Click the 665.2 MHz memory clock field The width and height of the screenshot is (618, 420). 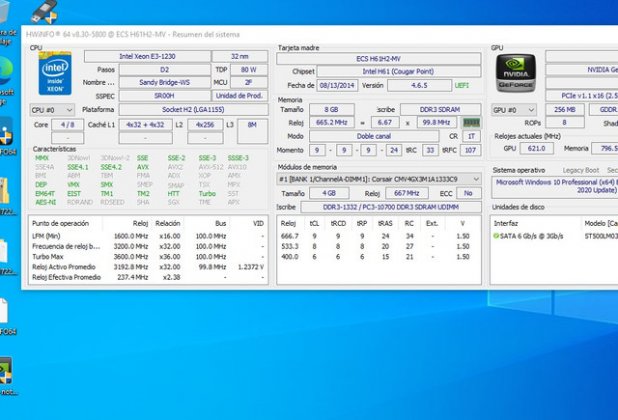point(331,123)
